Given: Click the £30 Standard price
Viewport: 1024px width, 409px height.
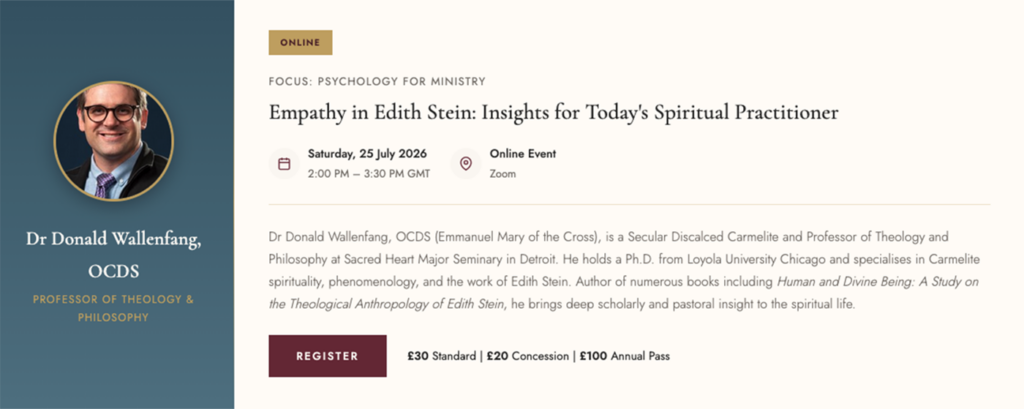Looking at the screenshot, I should point(443,356).
